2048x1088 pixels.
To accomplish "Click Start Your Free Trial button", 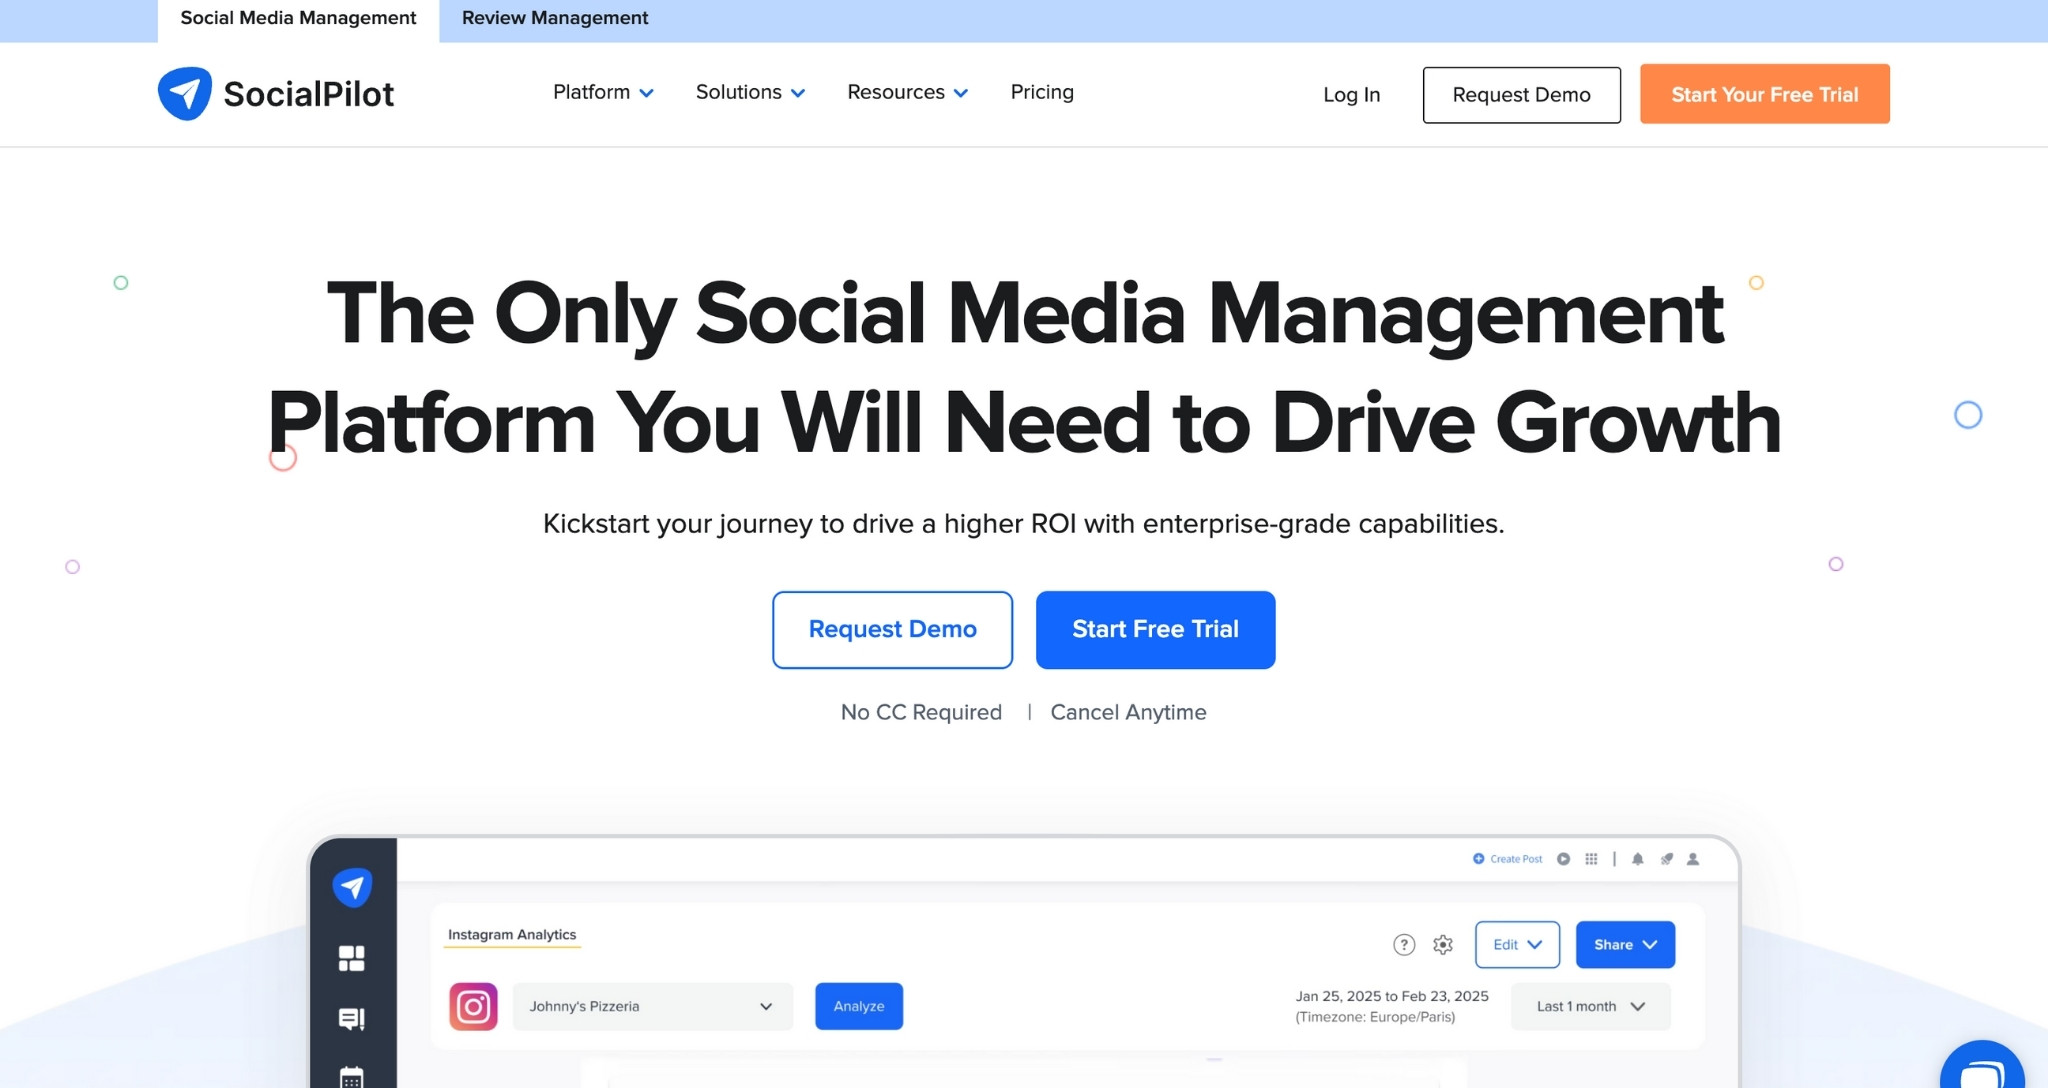I will [1765, 94].
